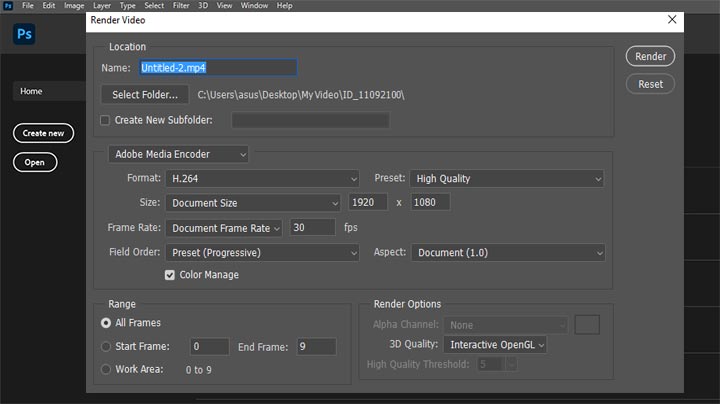720x404 pixels.
Task: Select the All Frames radio button
Action: pos(106,323)
